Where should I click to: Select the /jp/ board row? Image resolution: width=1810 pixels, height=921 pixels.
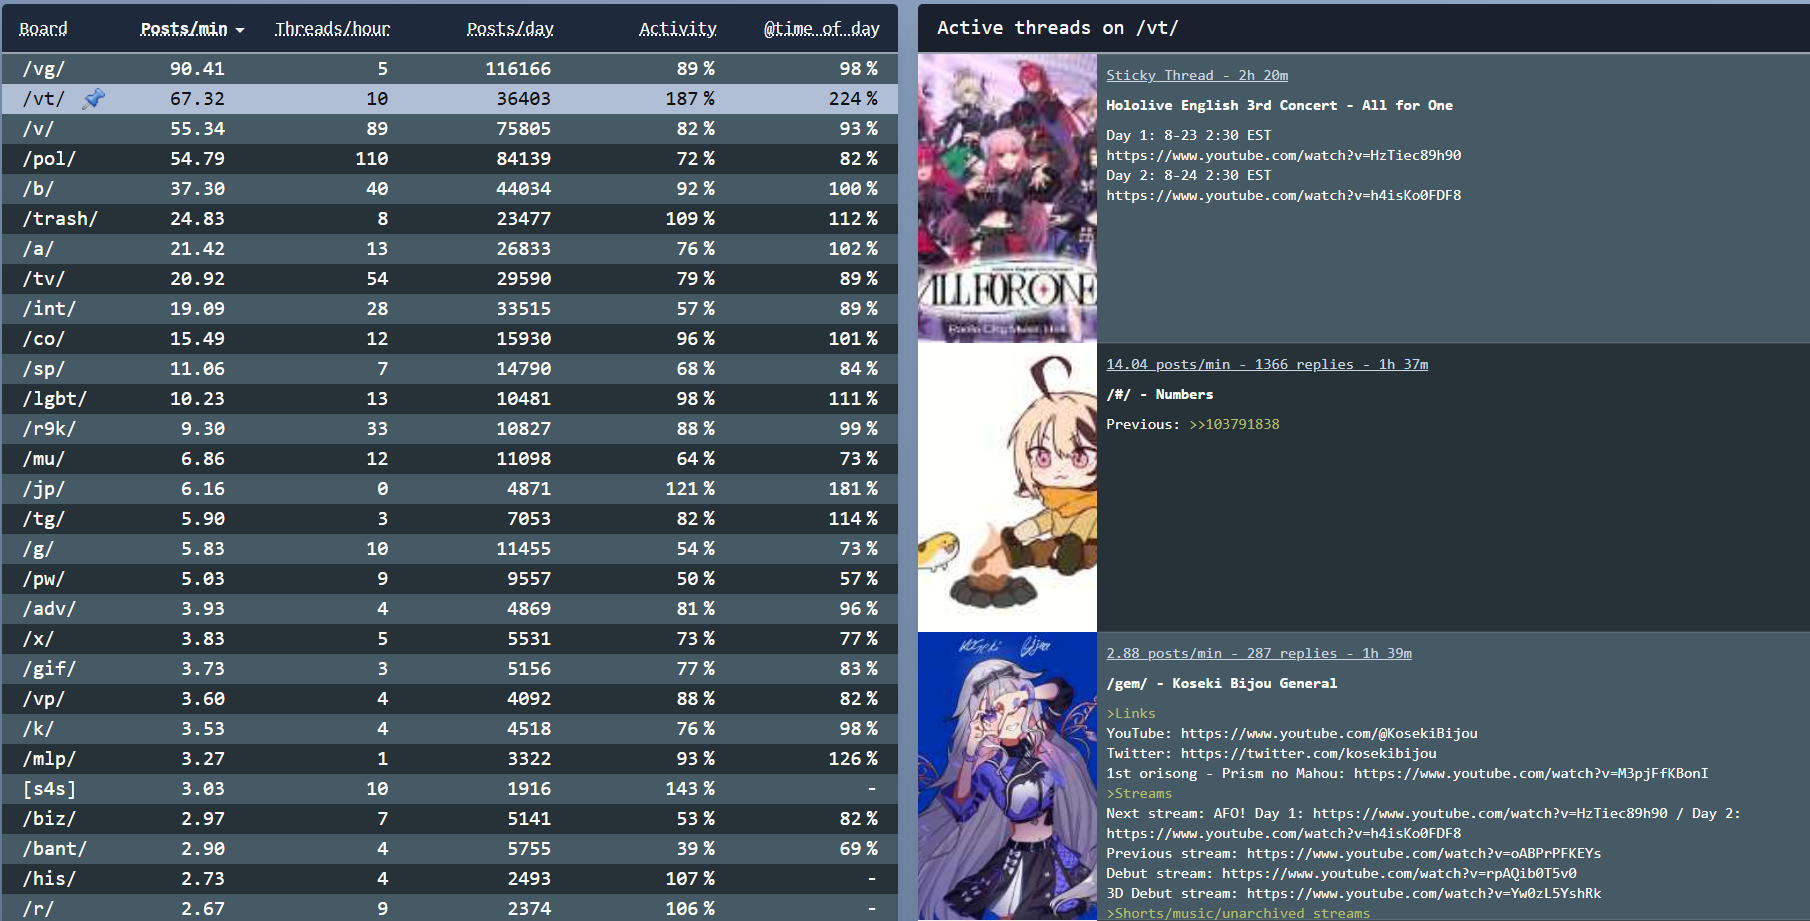449,488
